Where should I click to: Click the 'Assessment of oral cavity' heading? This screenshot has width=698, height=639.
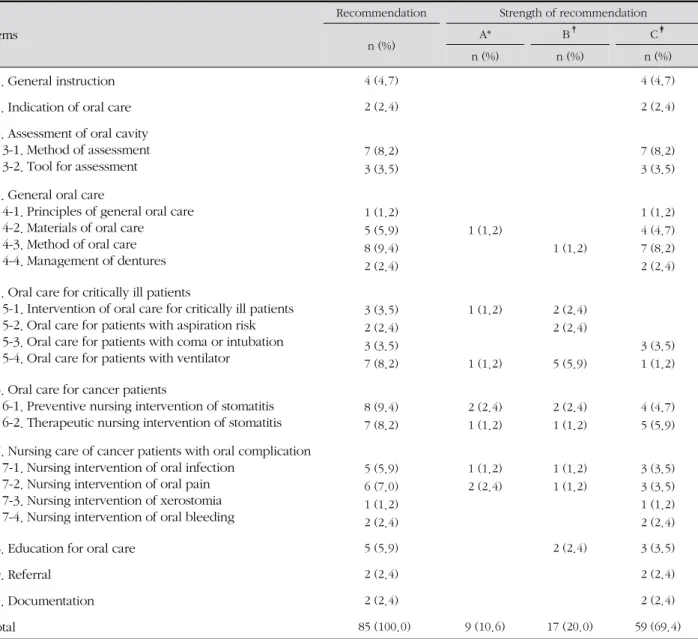click(x=77, y=134)
